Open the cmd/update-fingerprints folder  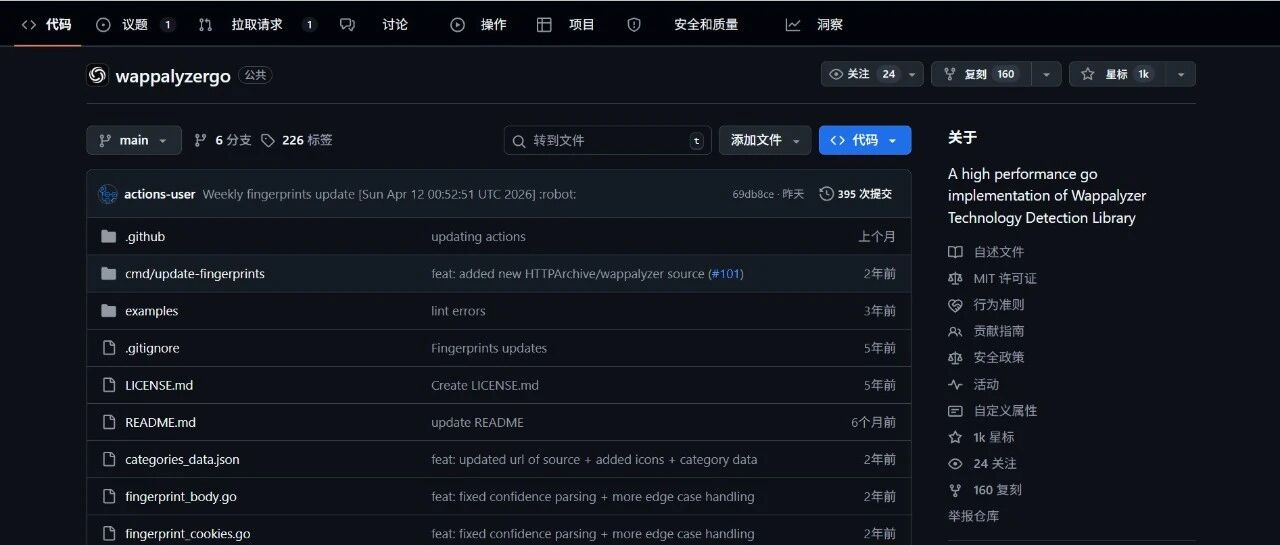pyautogui.click(x=195, y=274)
